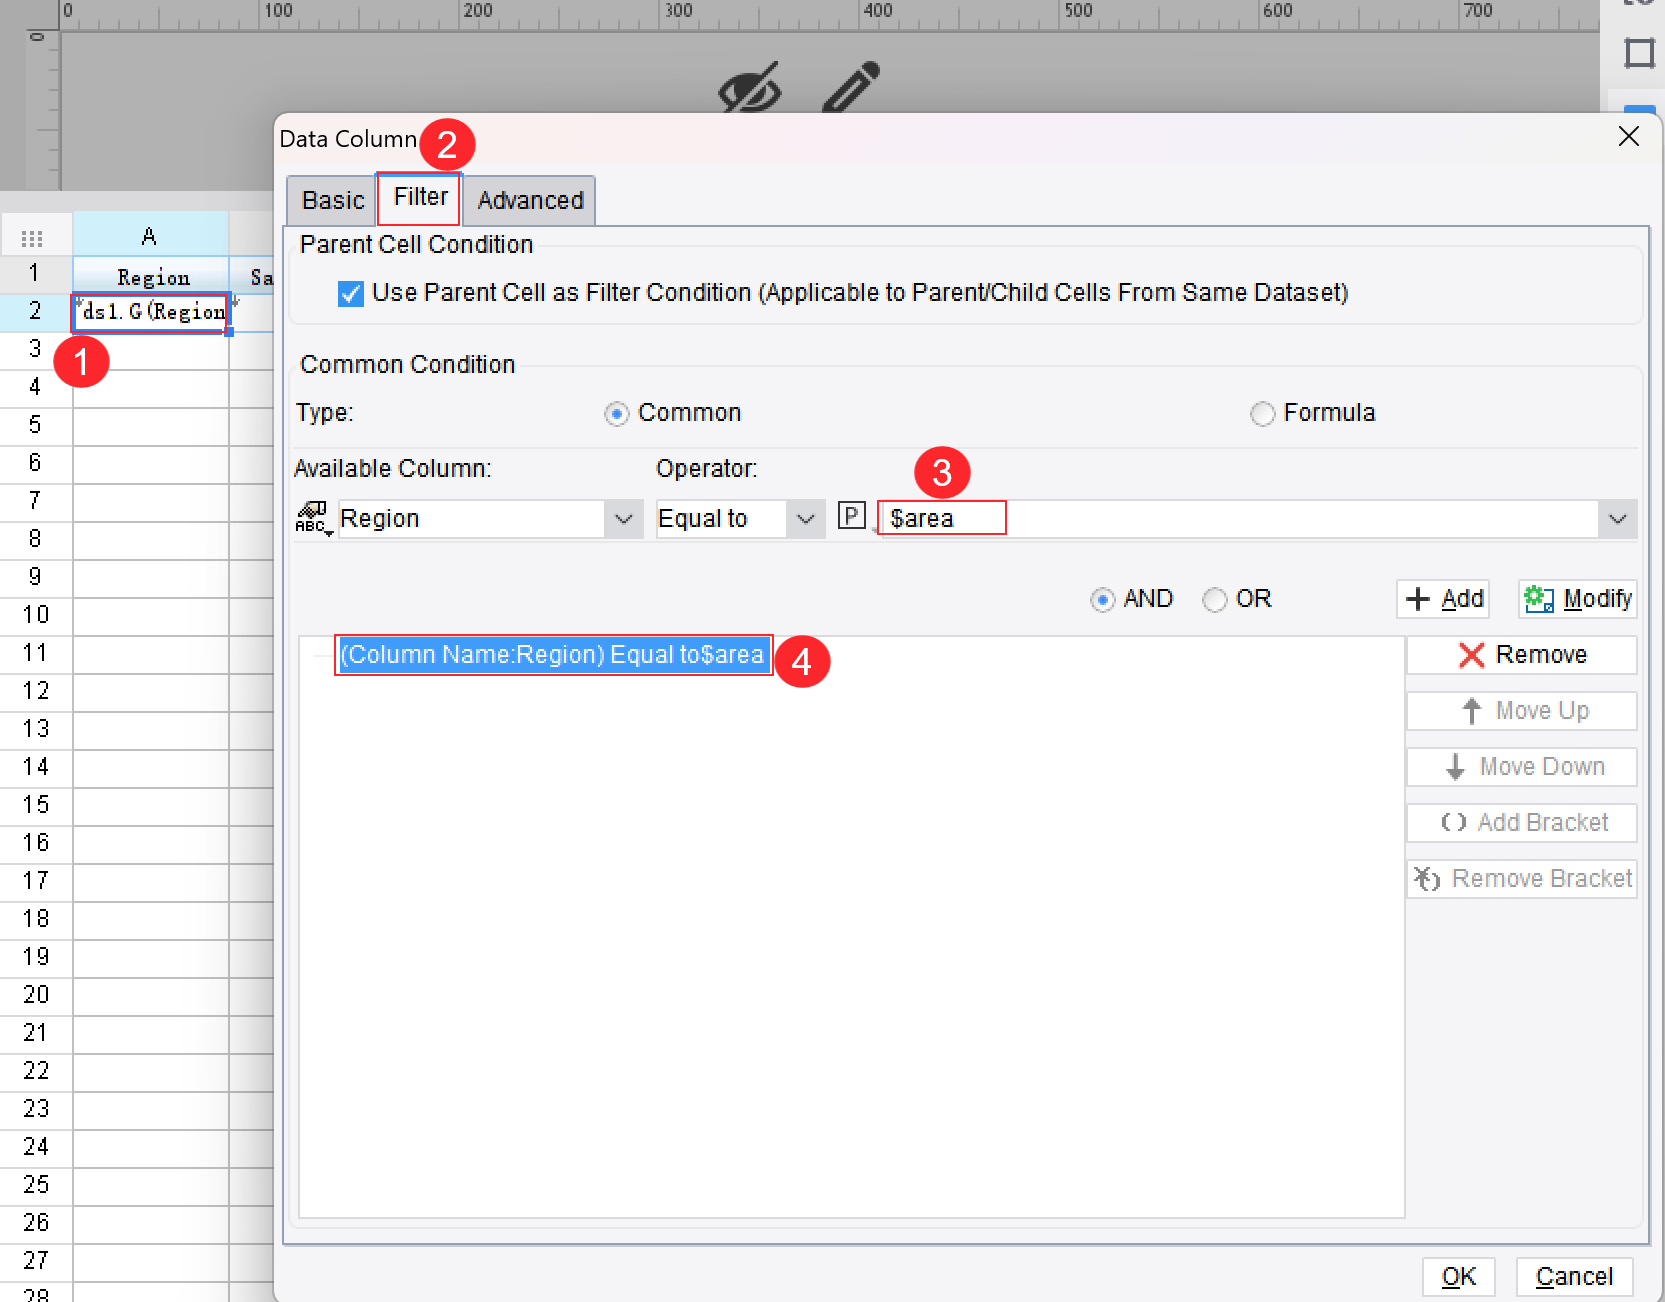Expand the $area value dropdown arrow
Image resolution: width=1665 pixels, height=1302 pixels.
pos(1617,519)
